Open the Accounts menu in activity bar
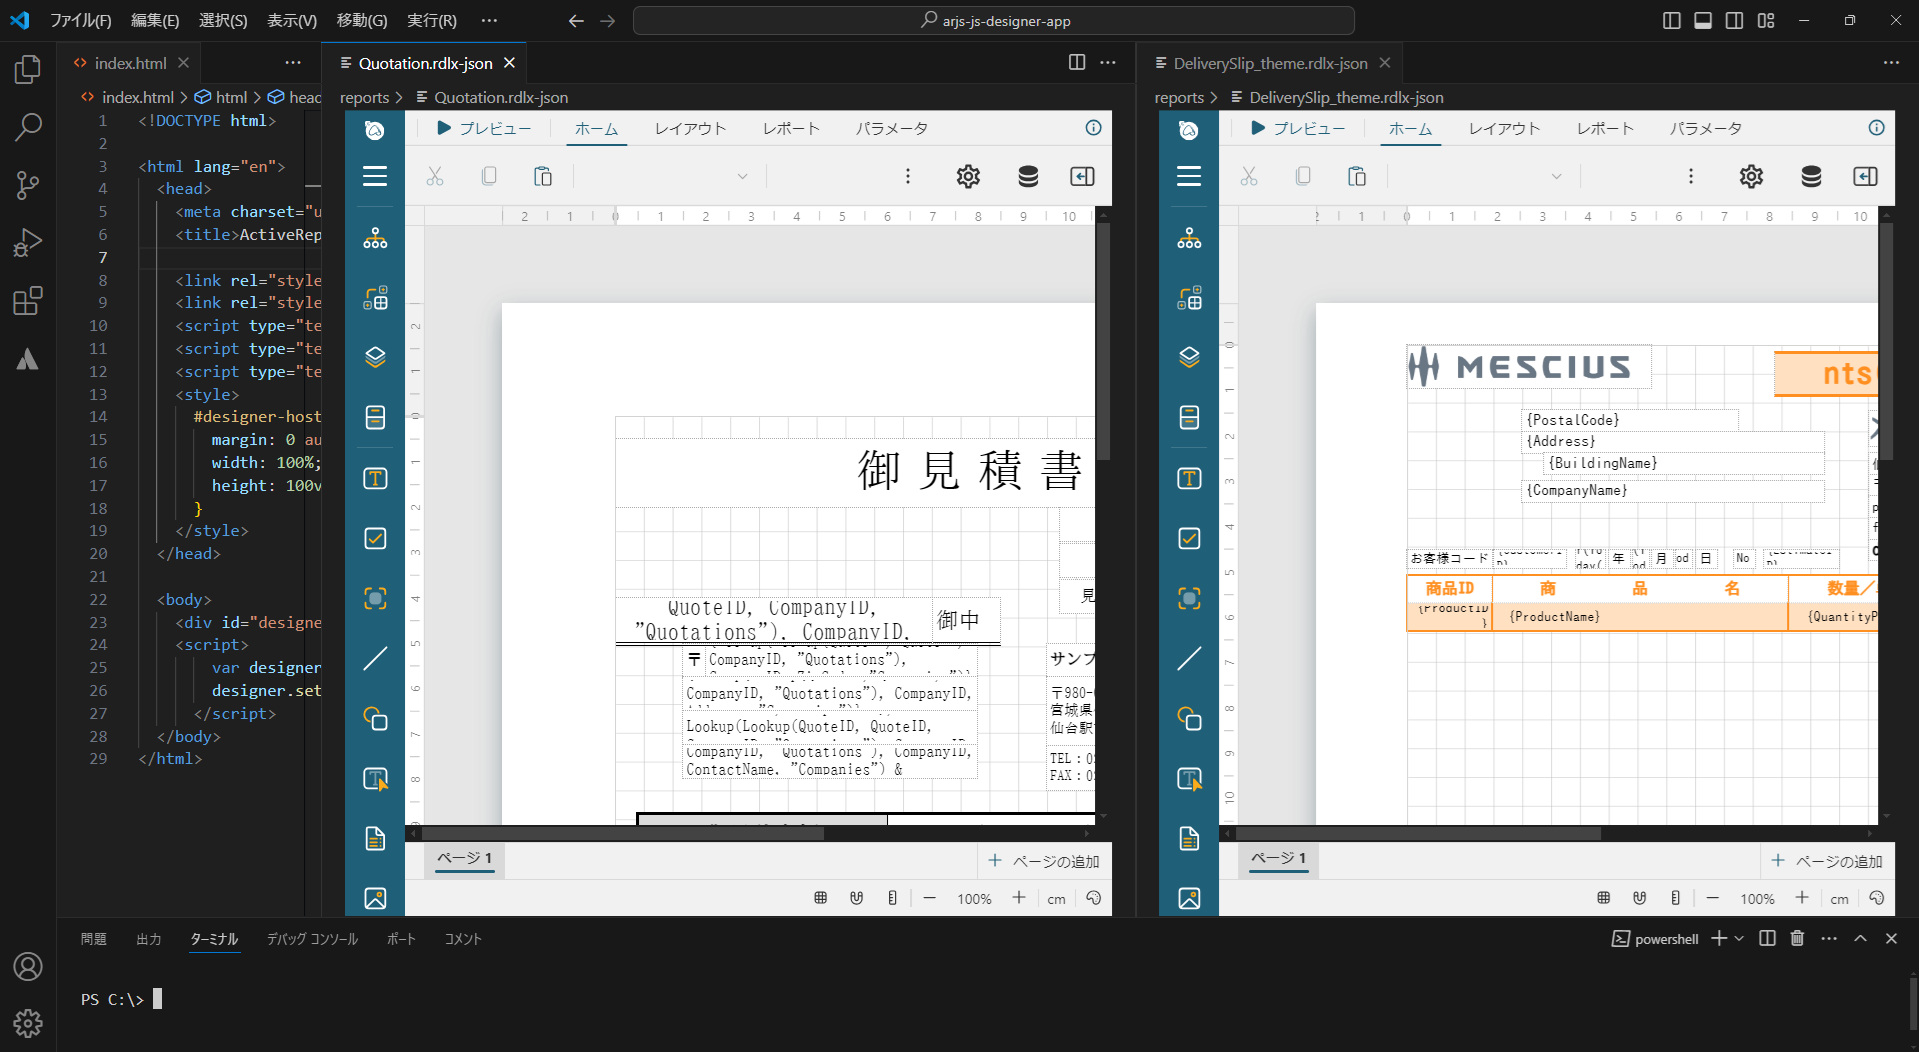 pos(28,966)
